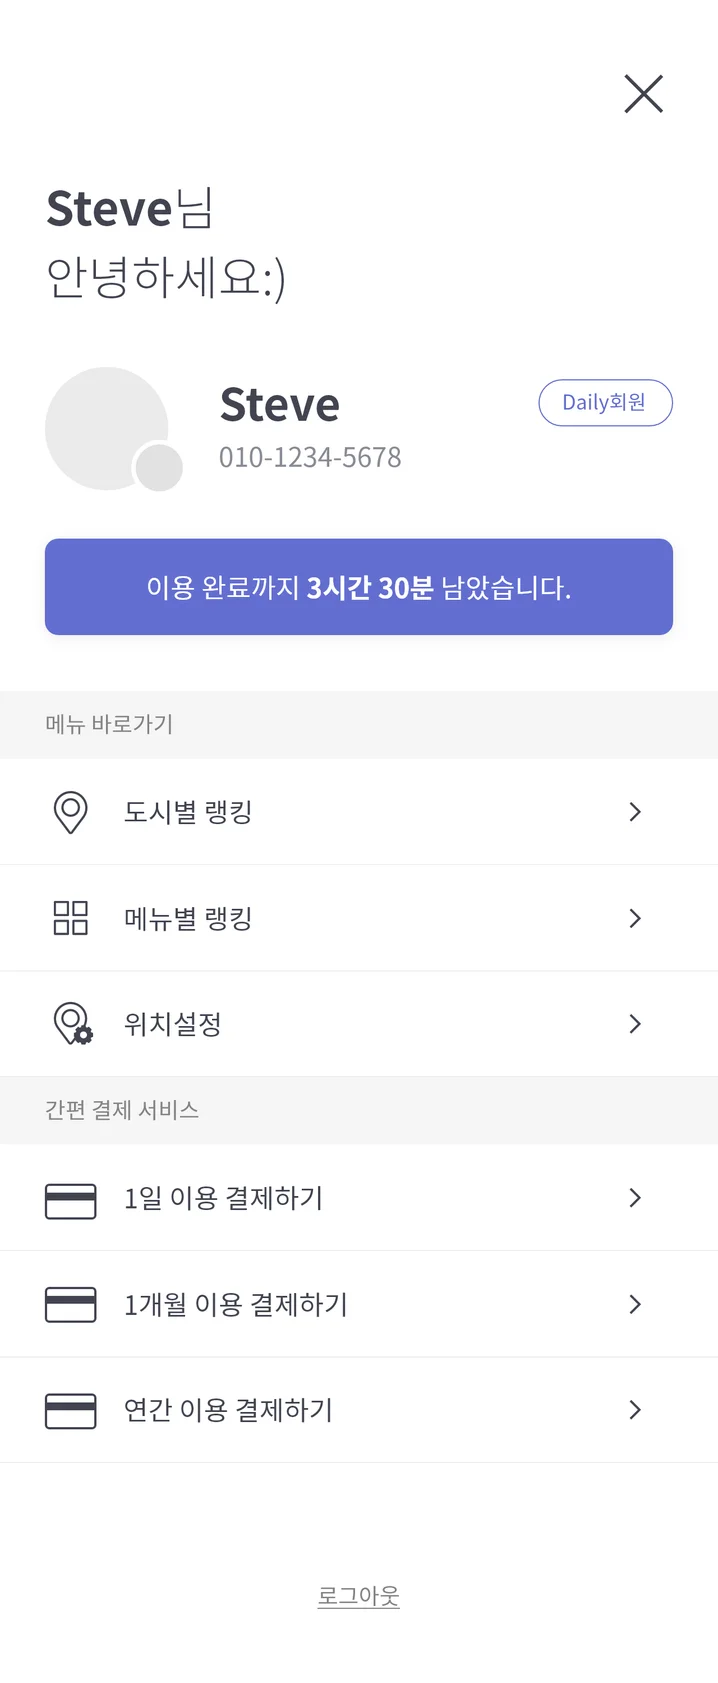Expand the 도시별 랭킹 chevron
The height and width of the screenshot is (1683, 718).
634,812
